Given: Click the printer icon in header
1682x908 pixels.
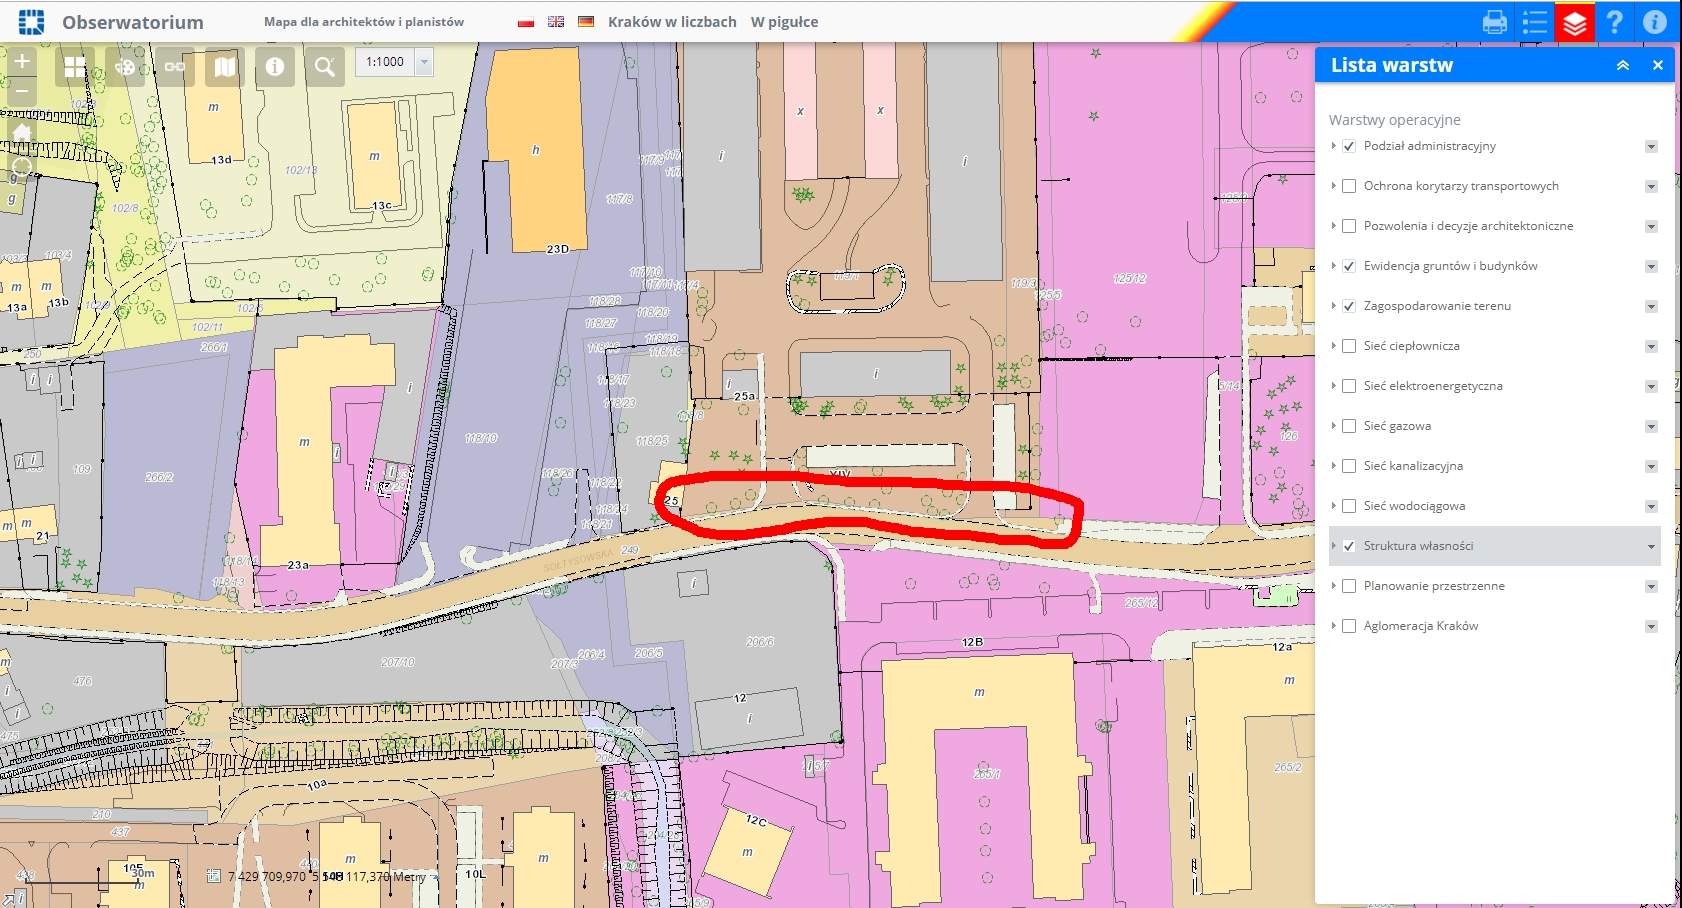Looking at the screenshot, I should (1495, 22).
